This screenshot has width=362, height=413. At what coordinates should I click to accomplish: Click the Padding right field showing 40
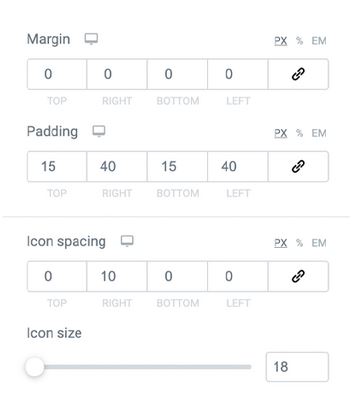(x=117, y=166)
